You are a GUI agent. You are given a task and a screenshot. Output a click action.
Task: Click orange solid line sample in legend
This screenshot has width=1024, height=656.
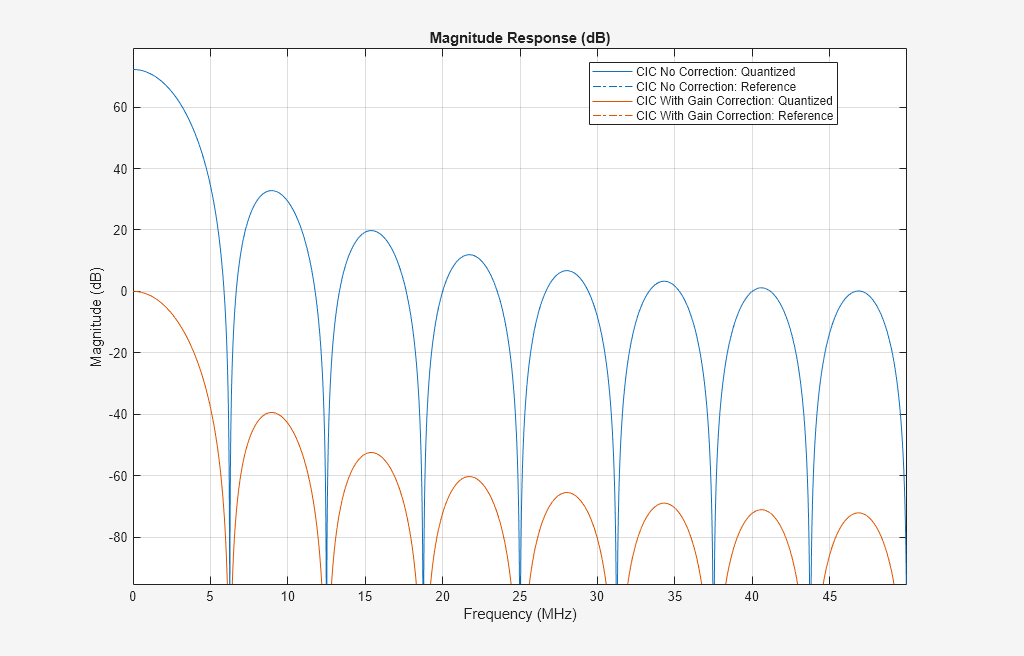(x=613, y=101)
